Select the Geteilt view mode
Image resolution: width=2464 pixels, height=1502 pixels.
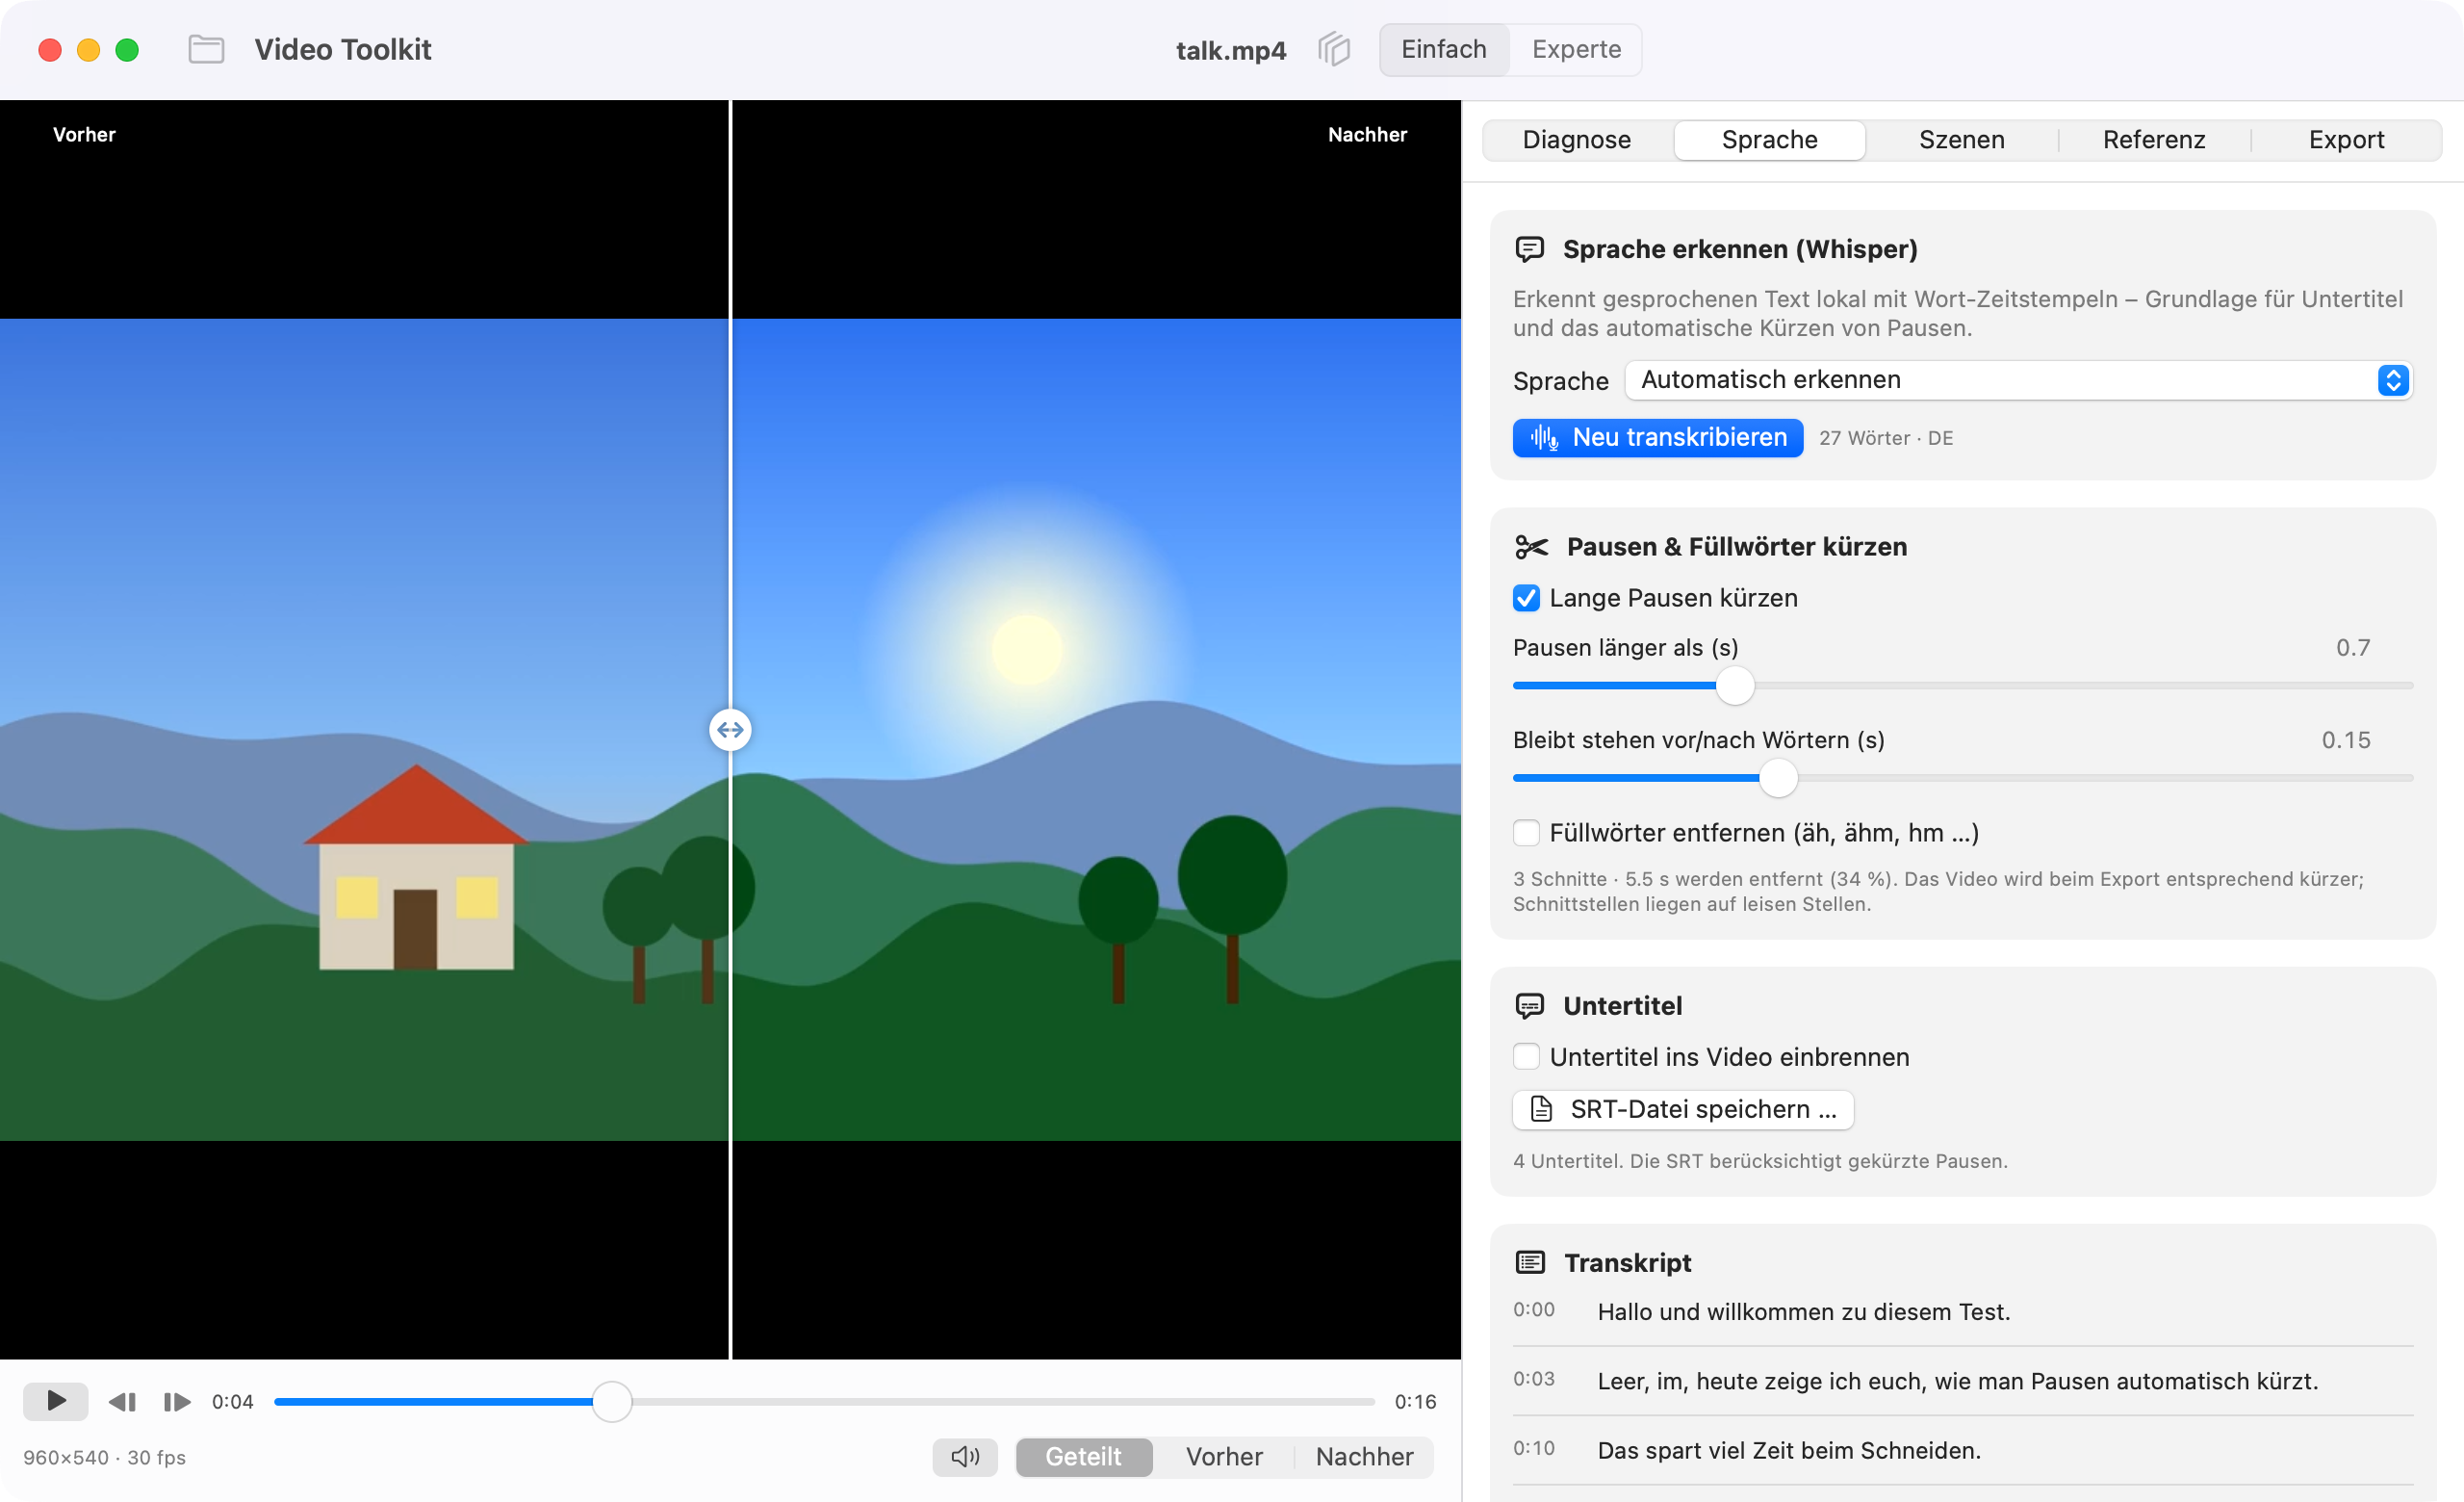pyautogui.click(x=1083, y=1456)
